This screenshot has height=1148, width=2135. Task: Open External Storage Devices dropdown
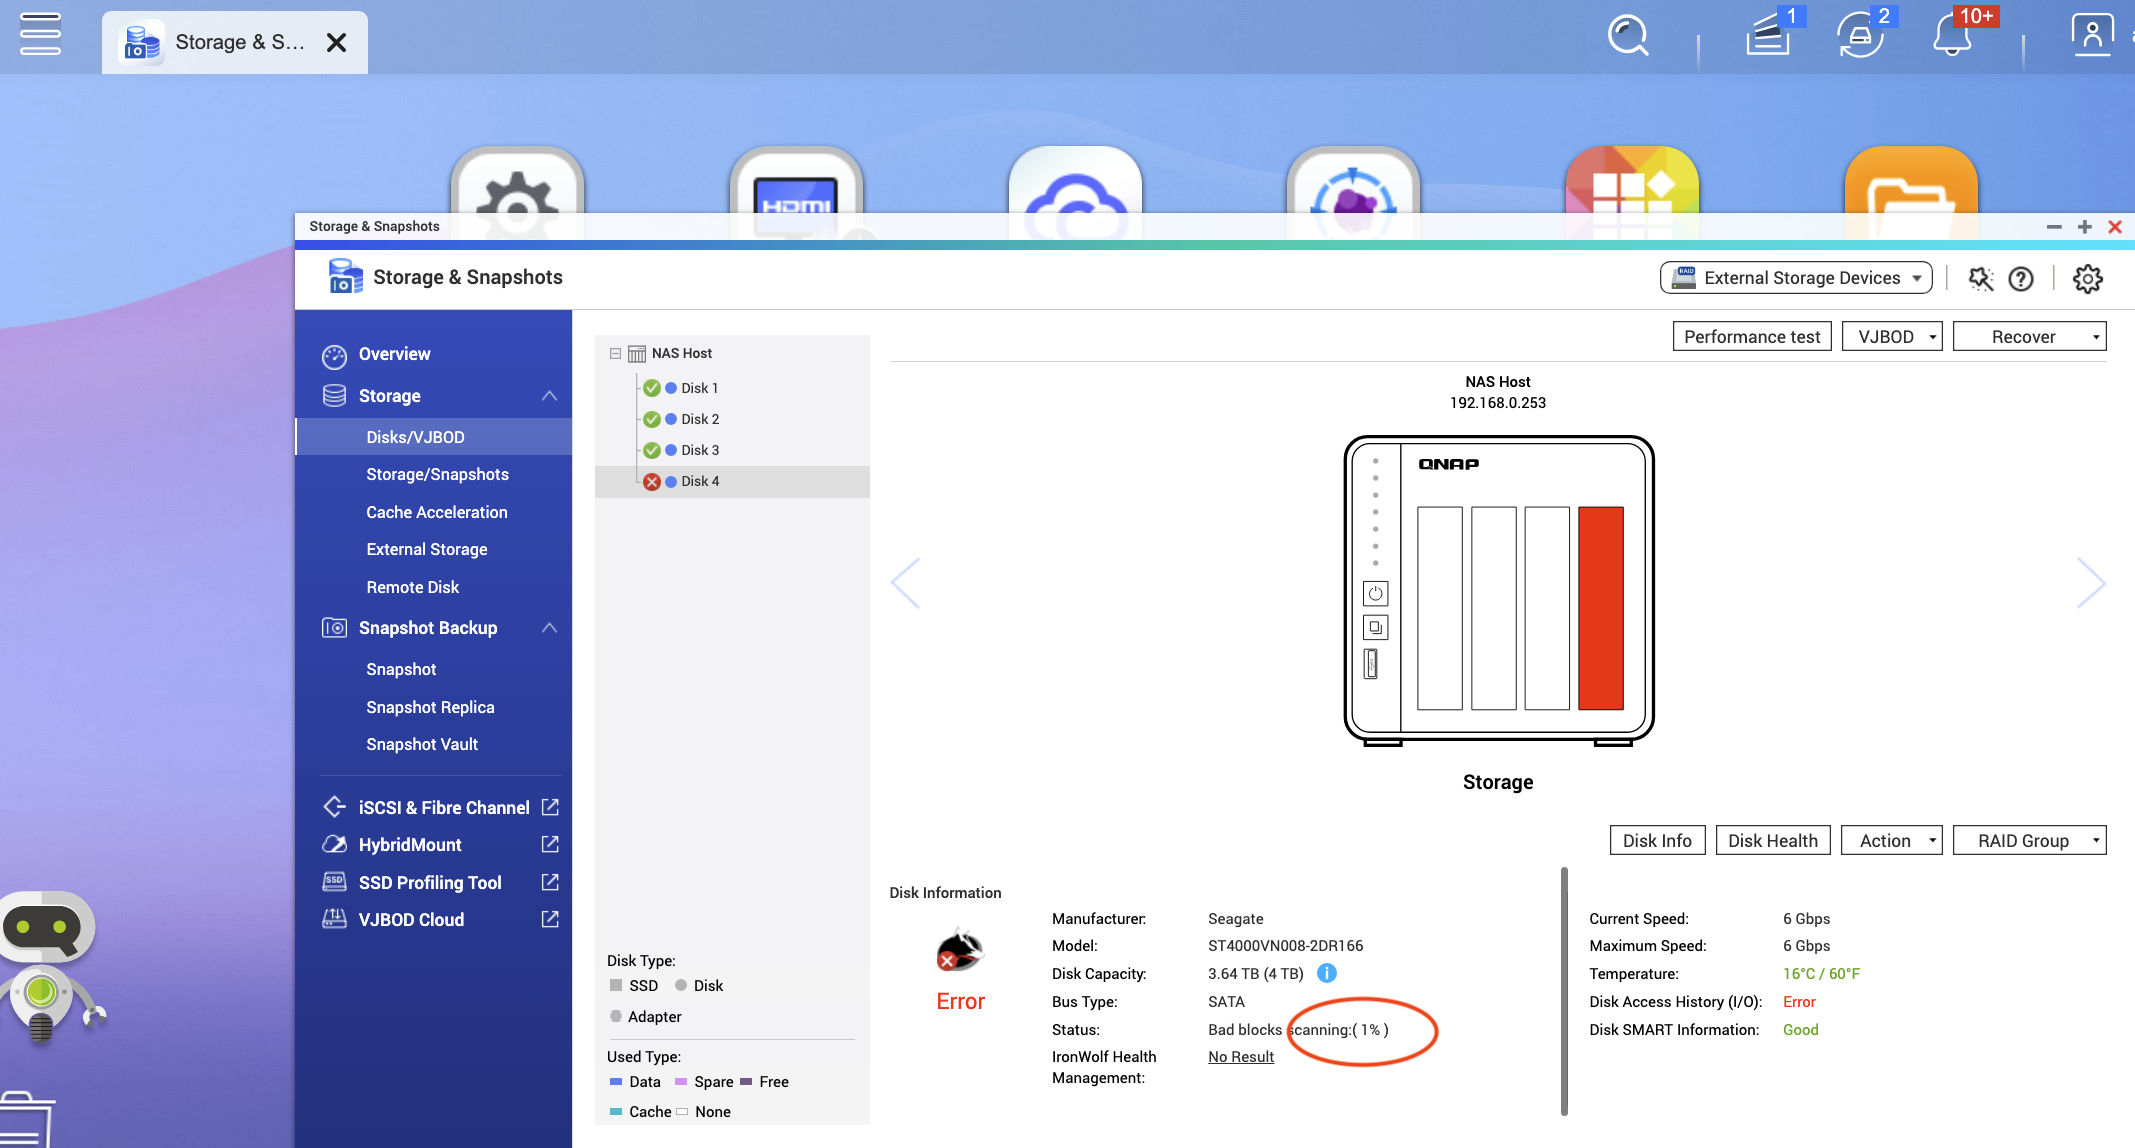click(1796, 278)
